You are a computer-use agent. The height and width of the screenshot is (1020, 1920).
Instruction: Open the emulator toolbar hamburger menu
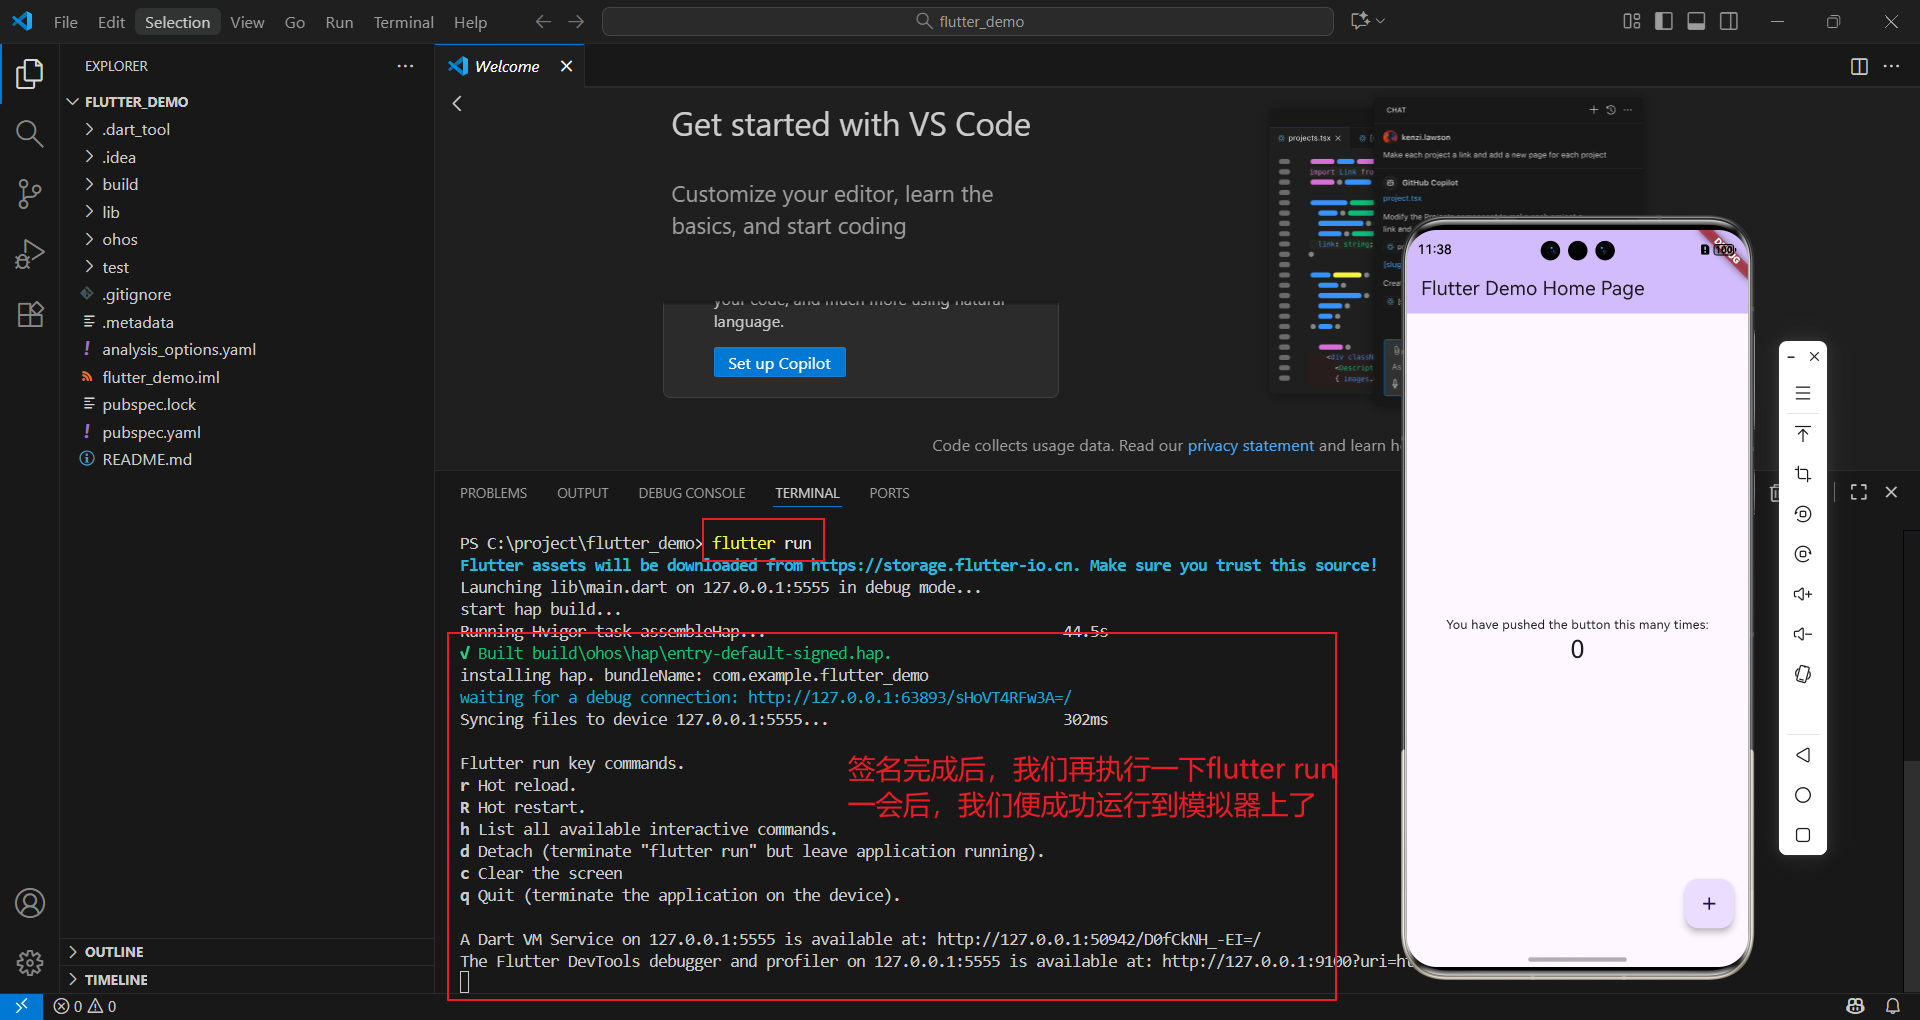click(1803, 393)
